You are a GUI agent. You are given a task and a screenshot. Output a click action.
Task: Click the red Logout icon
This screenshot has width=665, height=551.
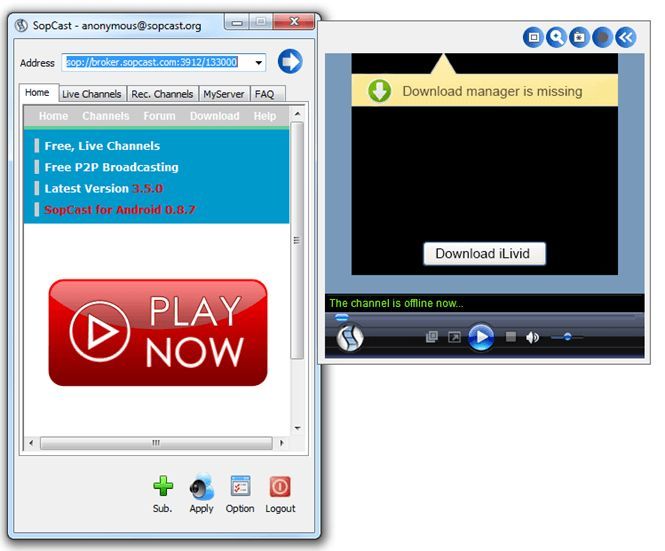tap(280, 486)
